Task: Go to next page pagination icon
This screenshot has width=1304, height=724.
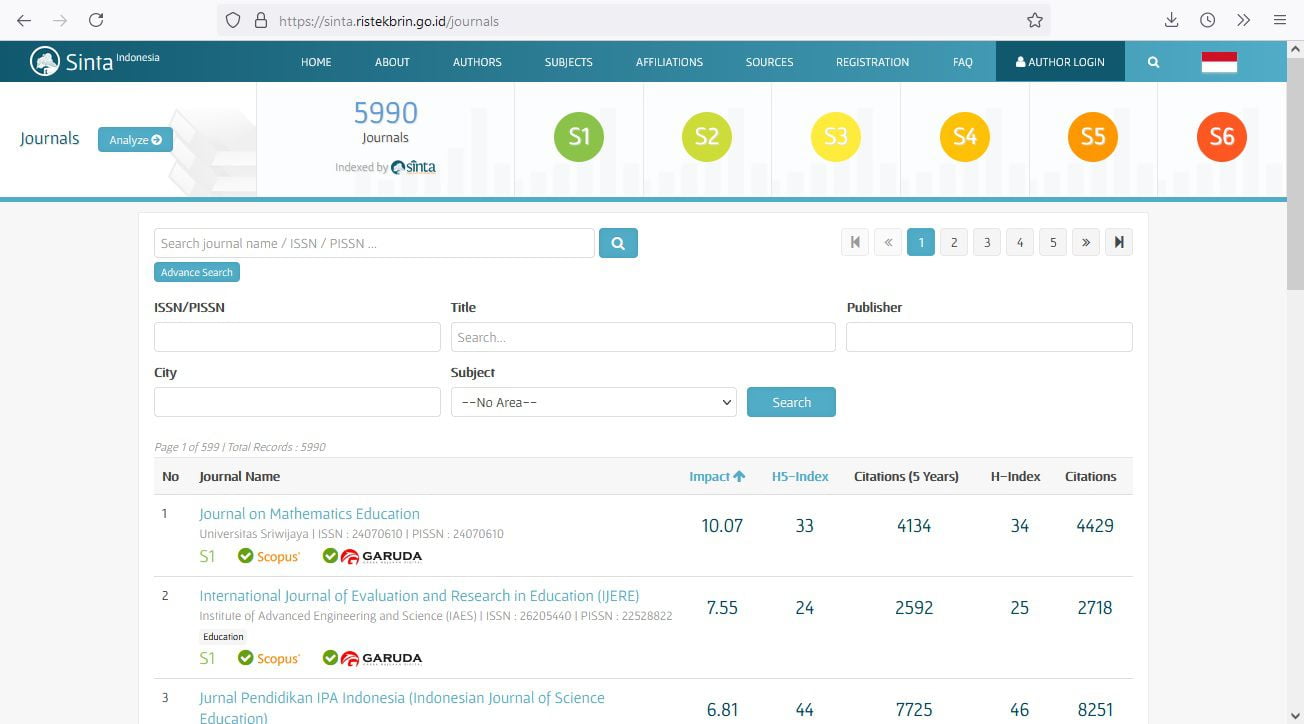Action: point(1086,242)
